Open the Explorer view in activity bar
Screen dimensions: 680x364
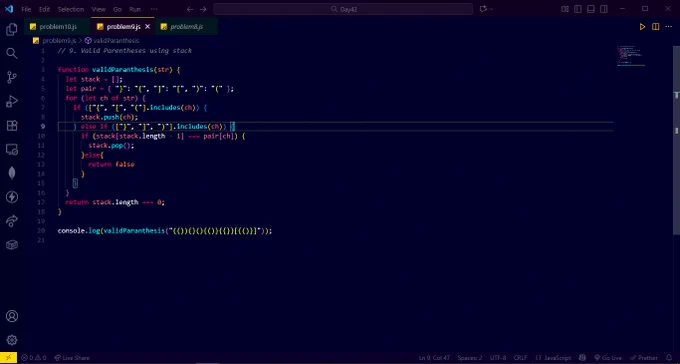(12, 29)
